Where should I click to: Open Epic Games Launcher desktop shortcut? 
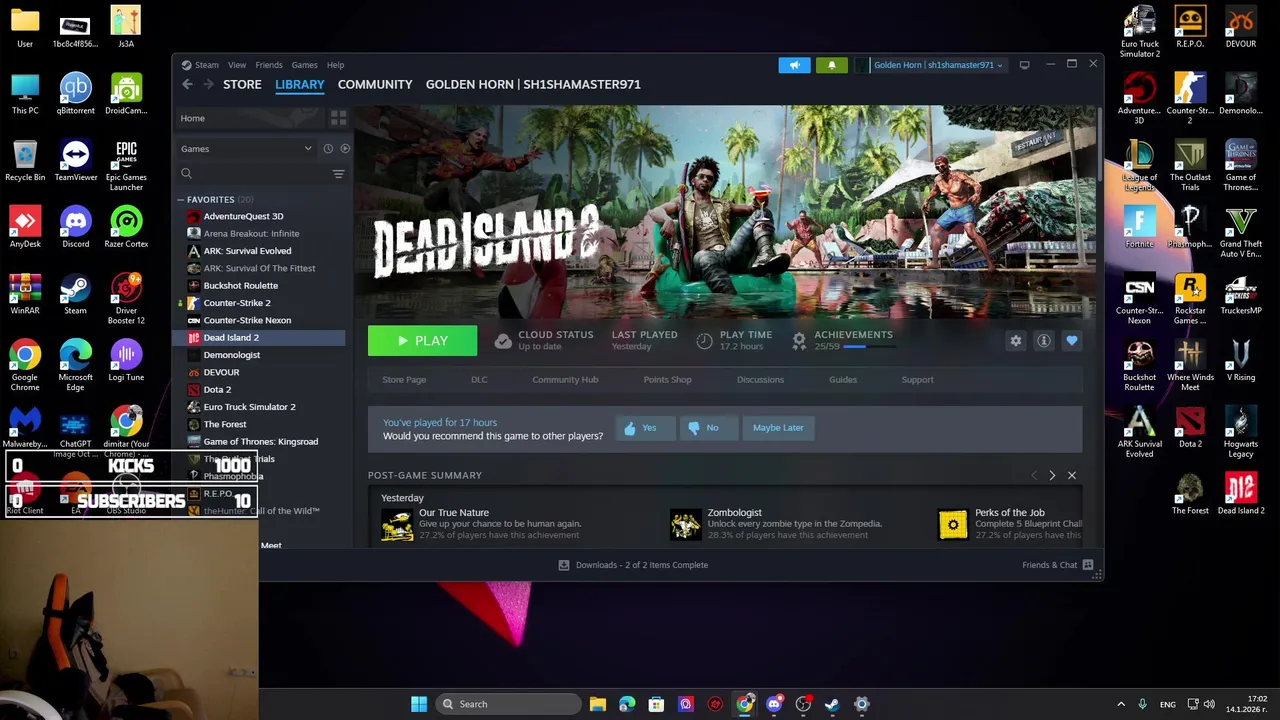[x=126, y=166]
